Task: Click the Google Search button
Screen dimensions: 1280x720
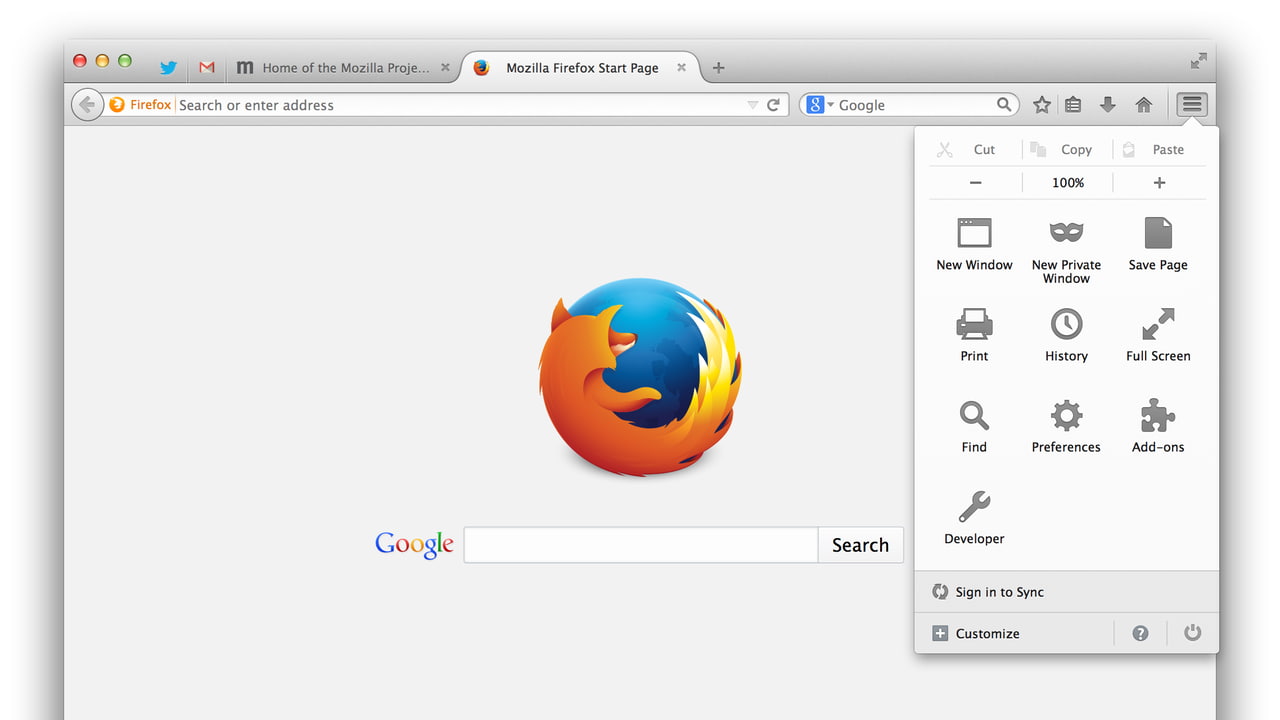Action: tap(860, 545)
